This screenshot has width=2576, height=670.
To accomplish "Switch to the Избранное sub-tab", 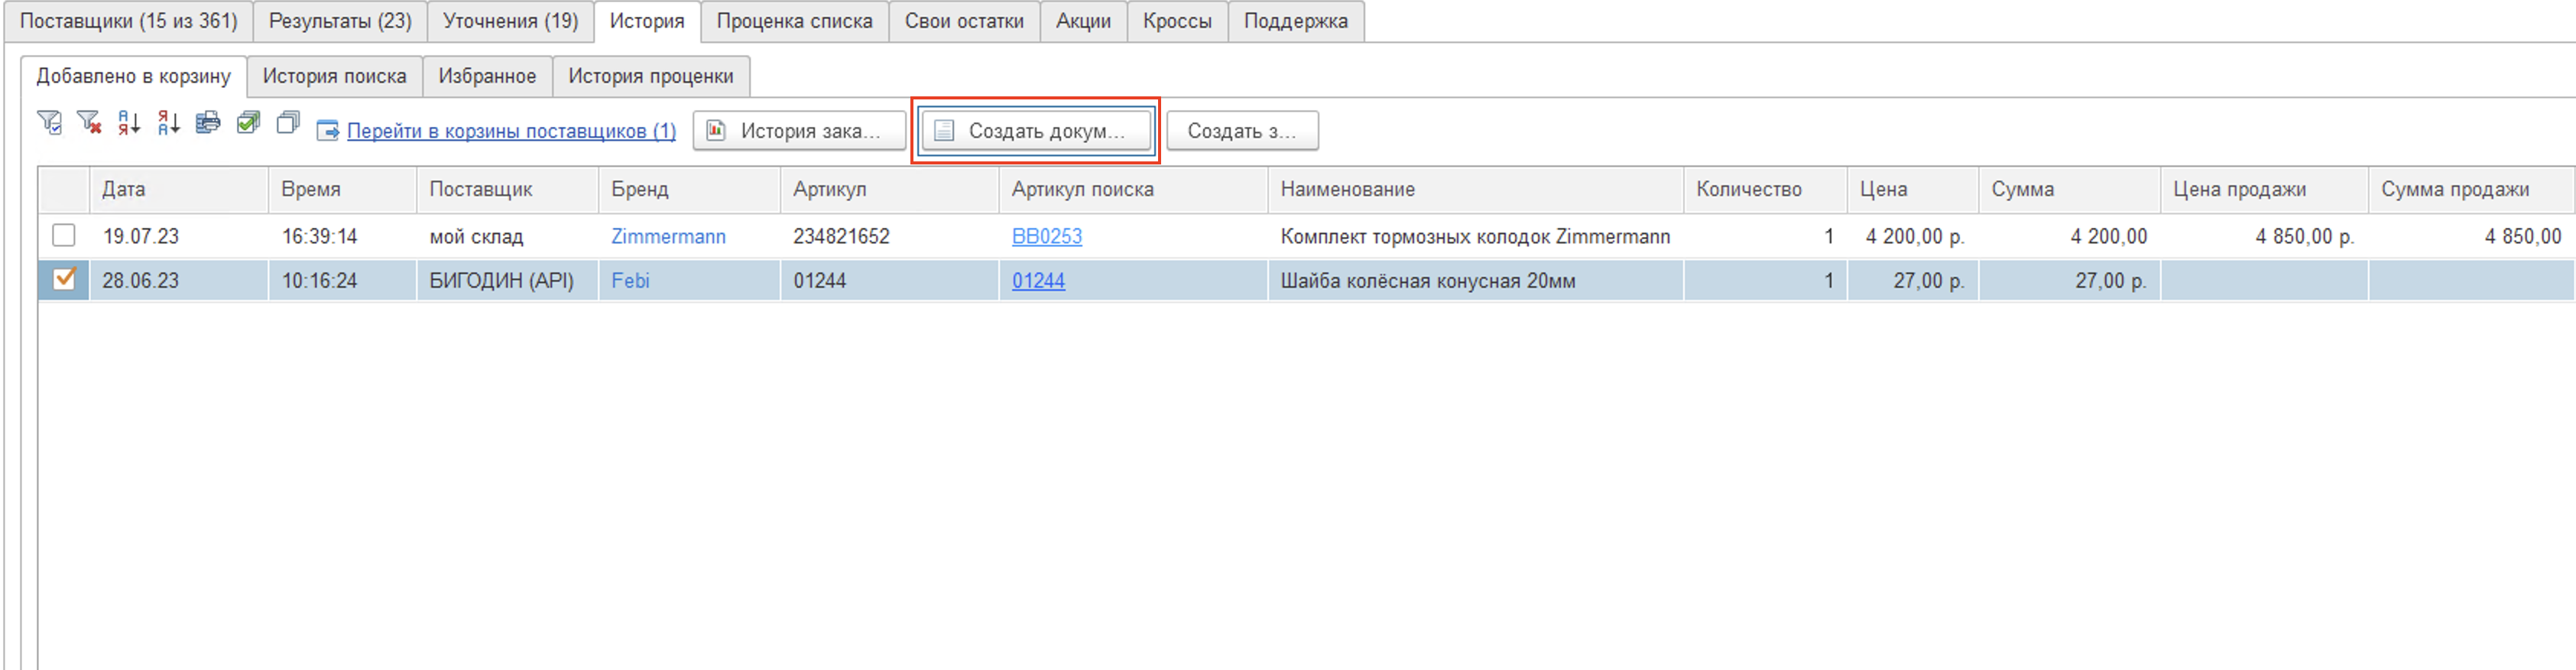I will tap(488, 76).
